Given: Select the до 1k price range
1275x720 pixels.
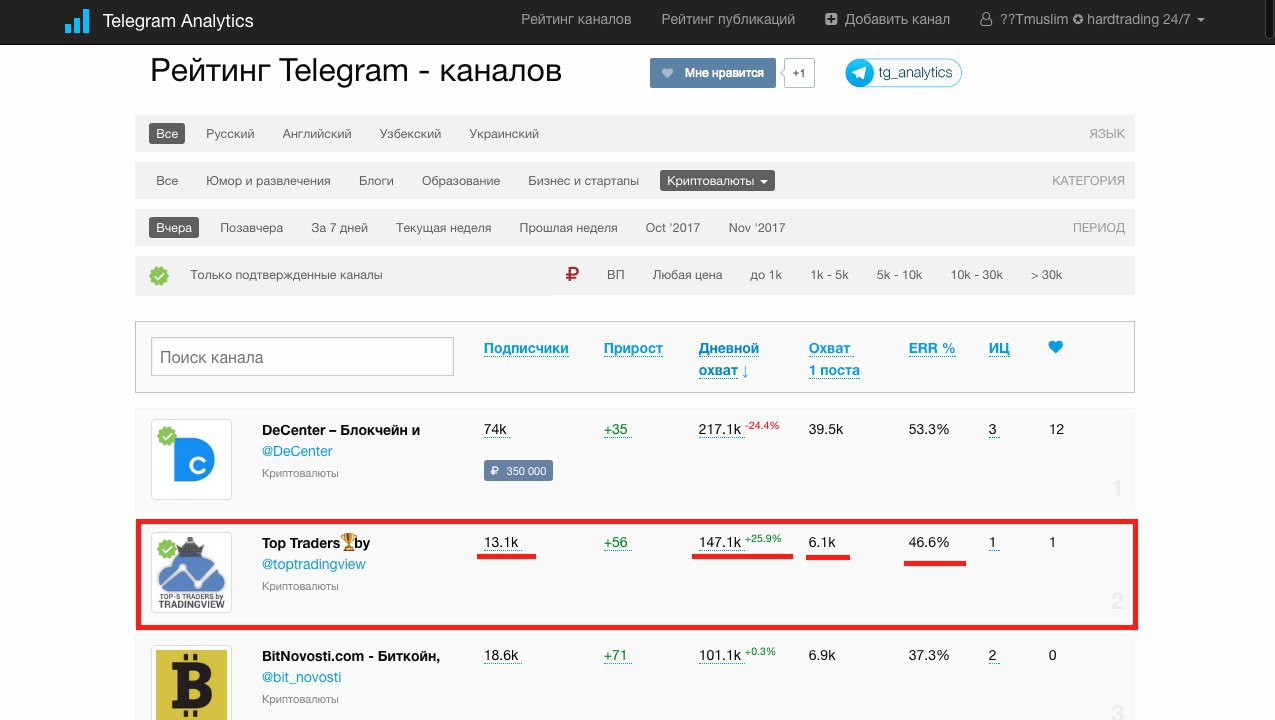Looking at the screenshot, I should 766,275.
